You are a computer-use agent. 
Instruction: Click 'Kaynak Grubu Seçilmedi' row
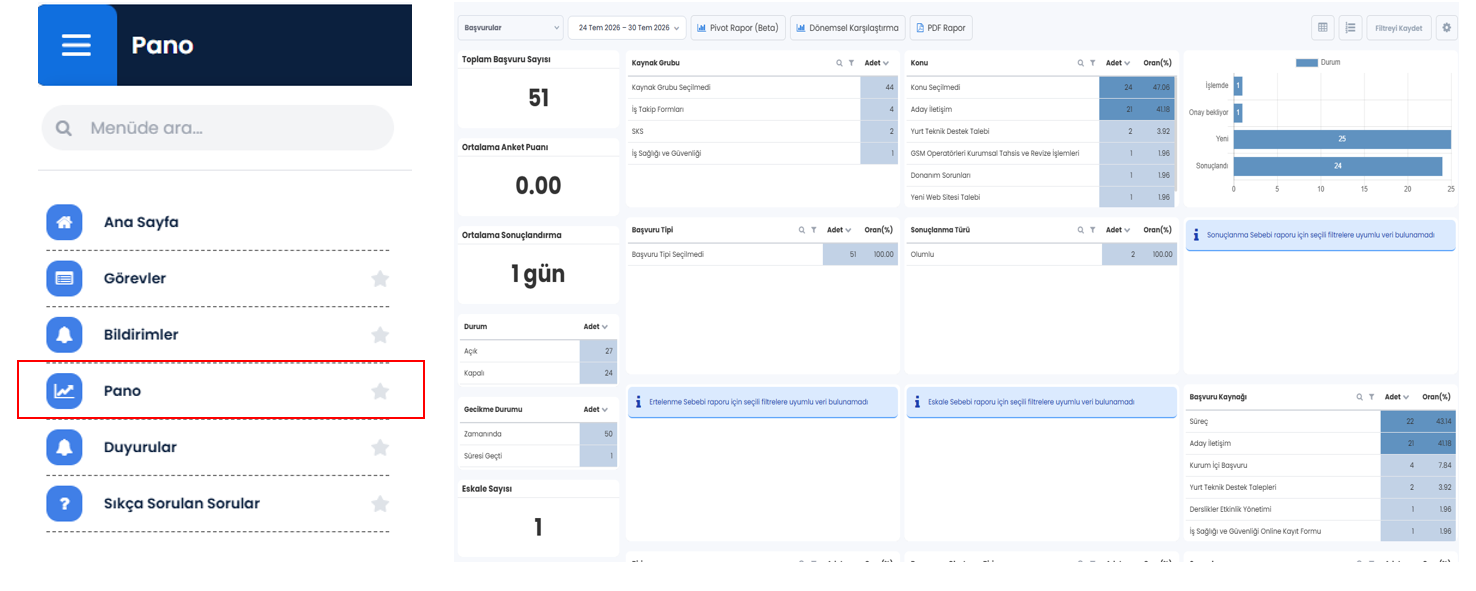click(x=763, y=87)
